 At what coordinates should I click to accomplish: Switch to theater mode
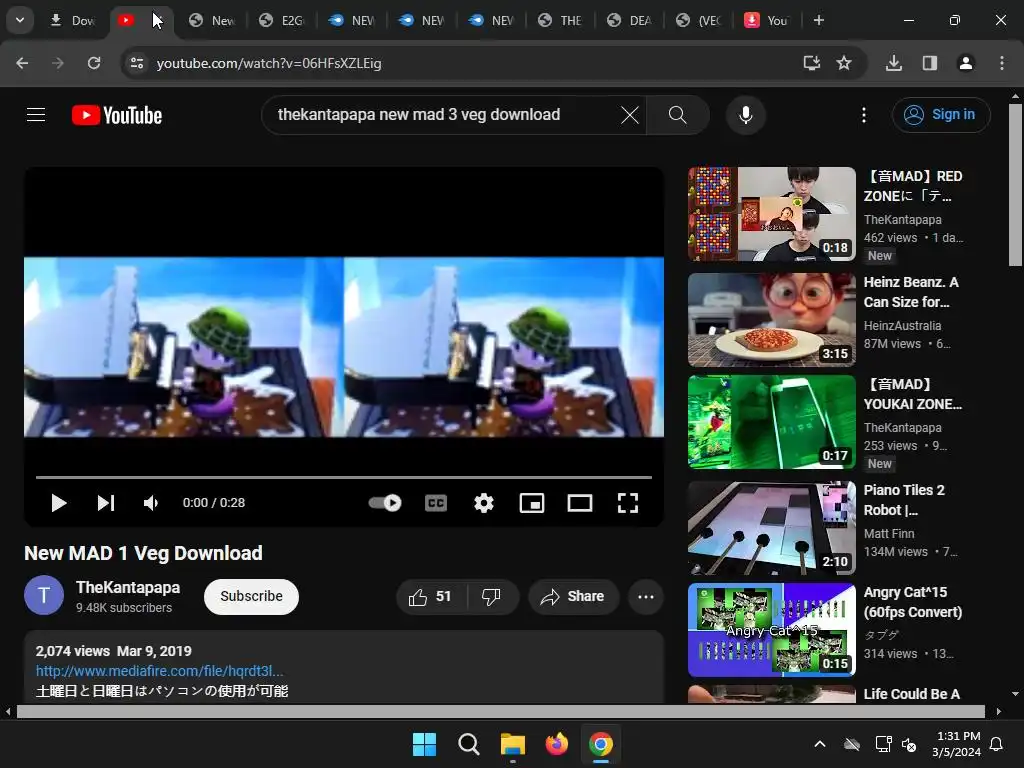coord(580,503)
